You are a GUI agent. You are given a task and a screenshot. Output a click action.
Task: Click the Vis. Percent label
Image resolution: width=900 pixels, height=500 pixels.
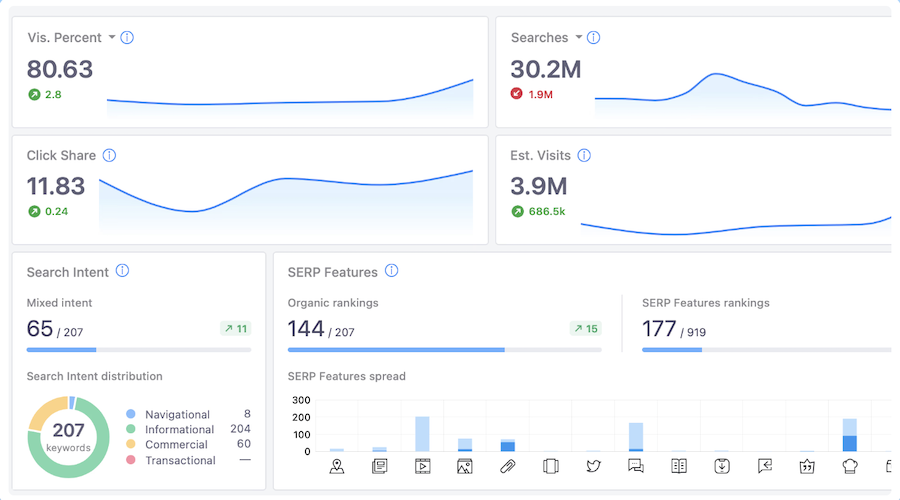point(64,38)
